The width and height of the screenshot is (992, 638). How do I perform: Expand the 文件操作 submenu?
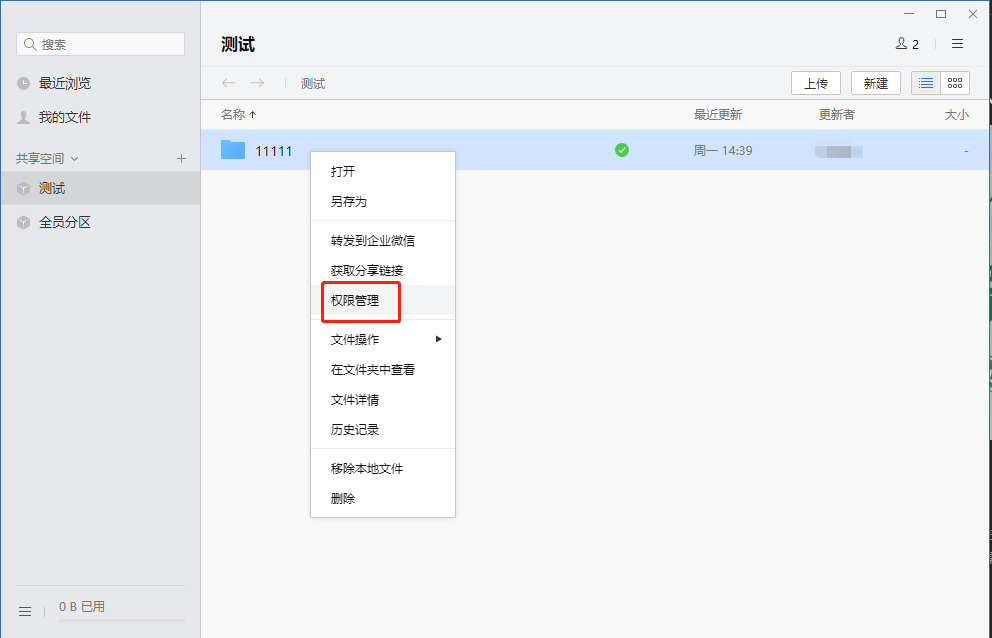(x=383, y=340)
